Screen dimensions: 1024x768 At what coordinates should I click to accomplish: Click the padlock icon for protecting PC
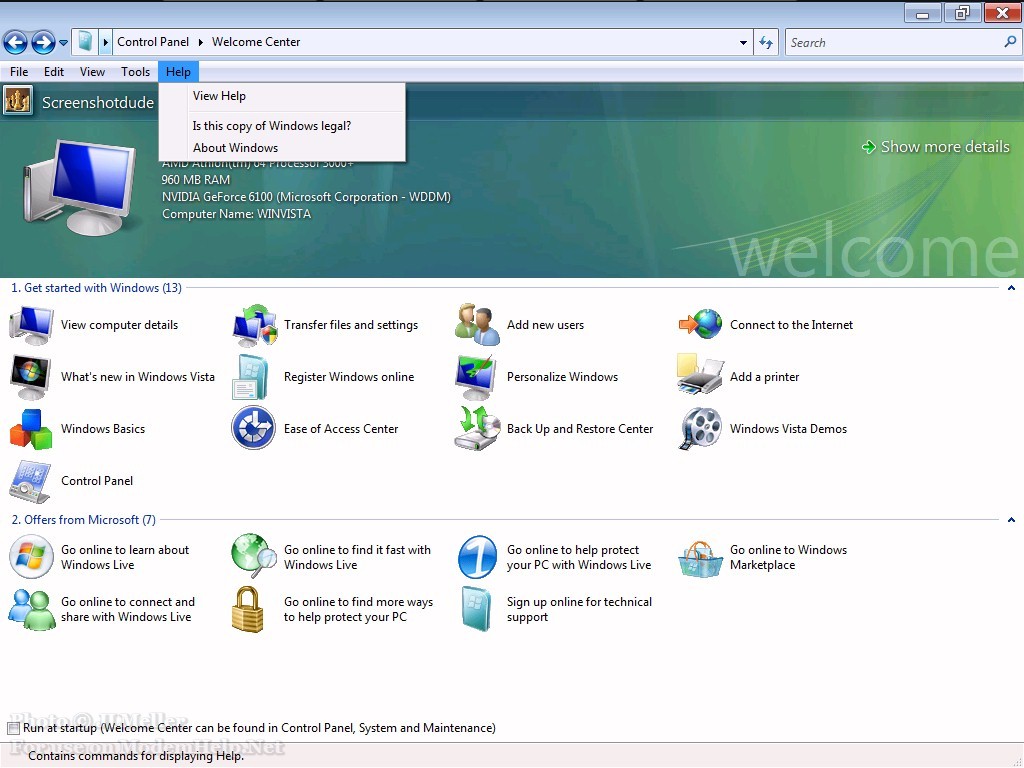click(248, 609)
